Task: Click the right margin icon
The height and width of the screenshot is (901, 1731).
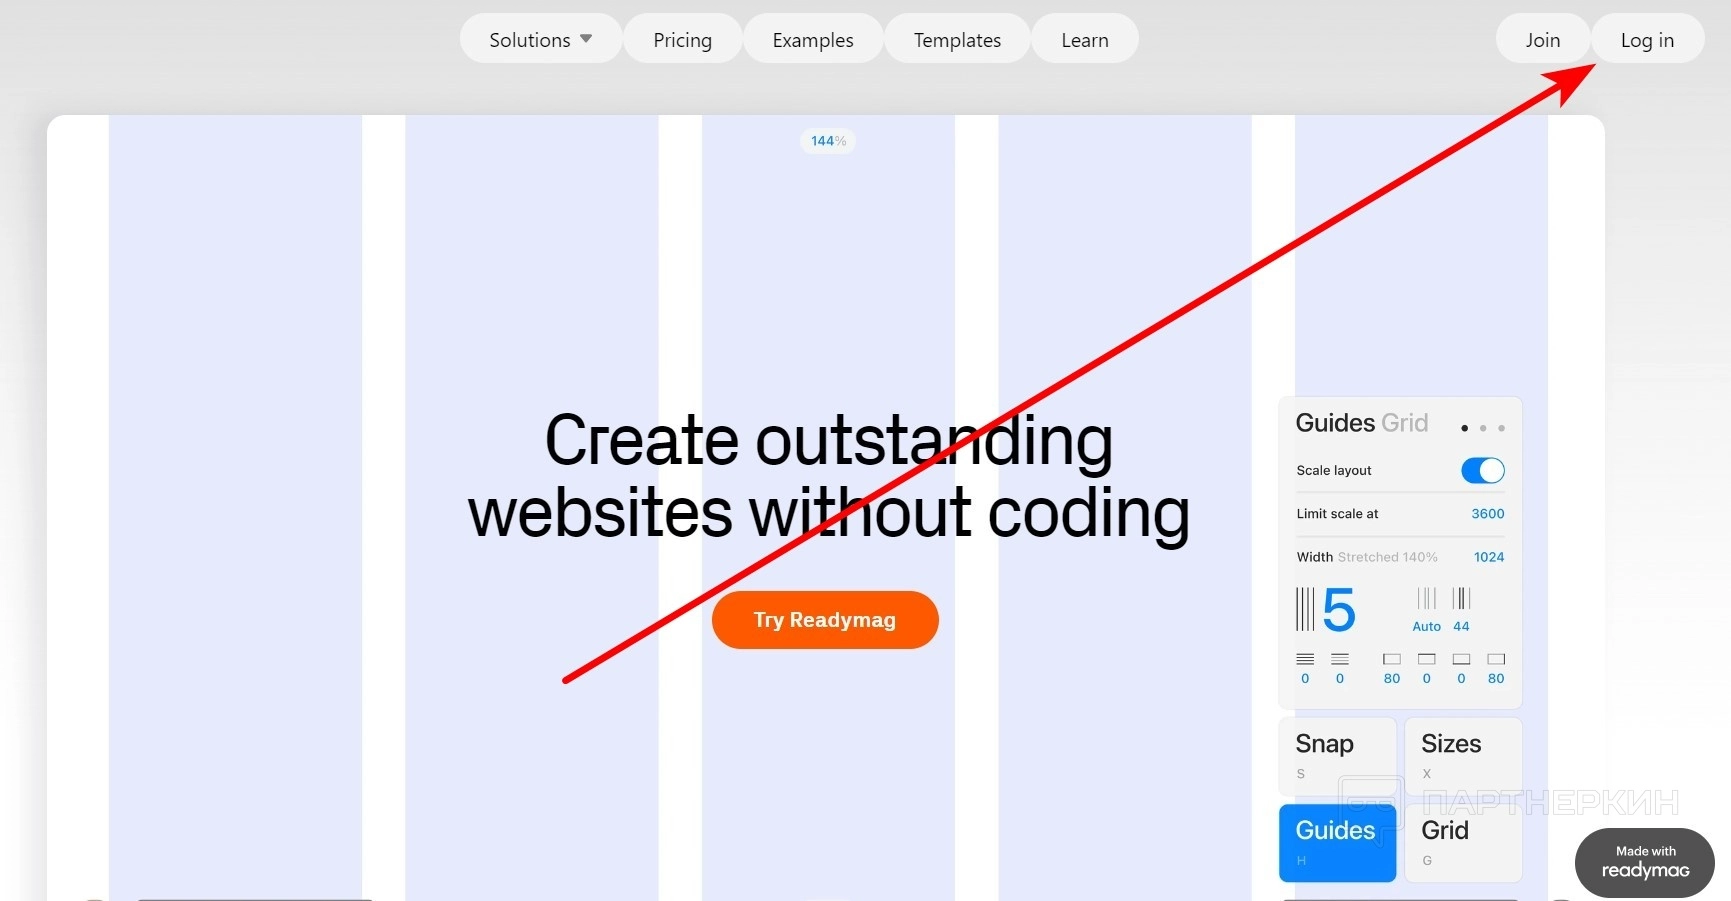Action: pyautogui.click(x=1496, y=659)
